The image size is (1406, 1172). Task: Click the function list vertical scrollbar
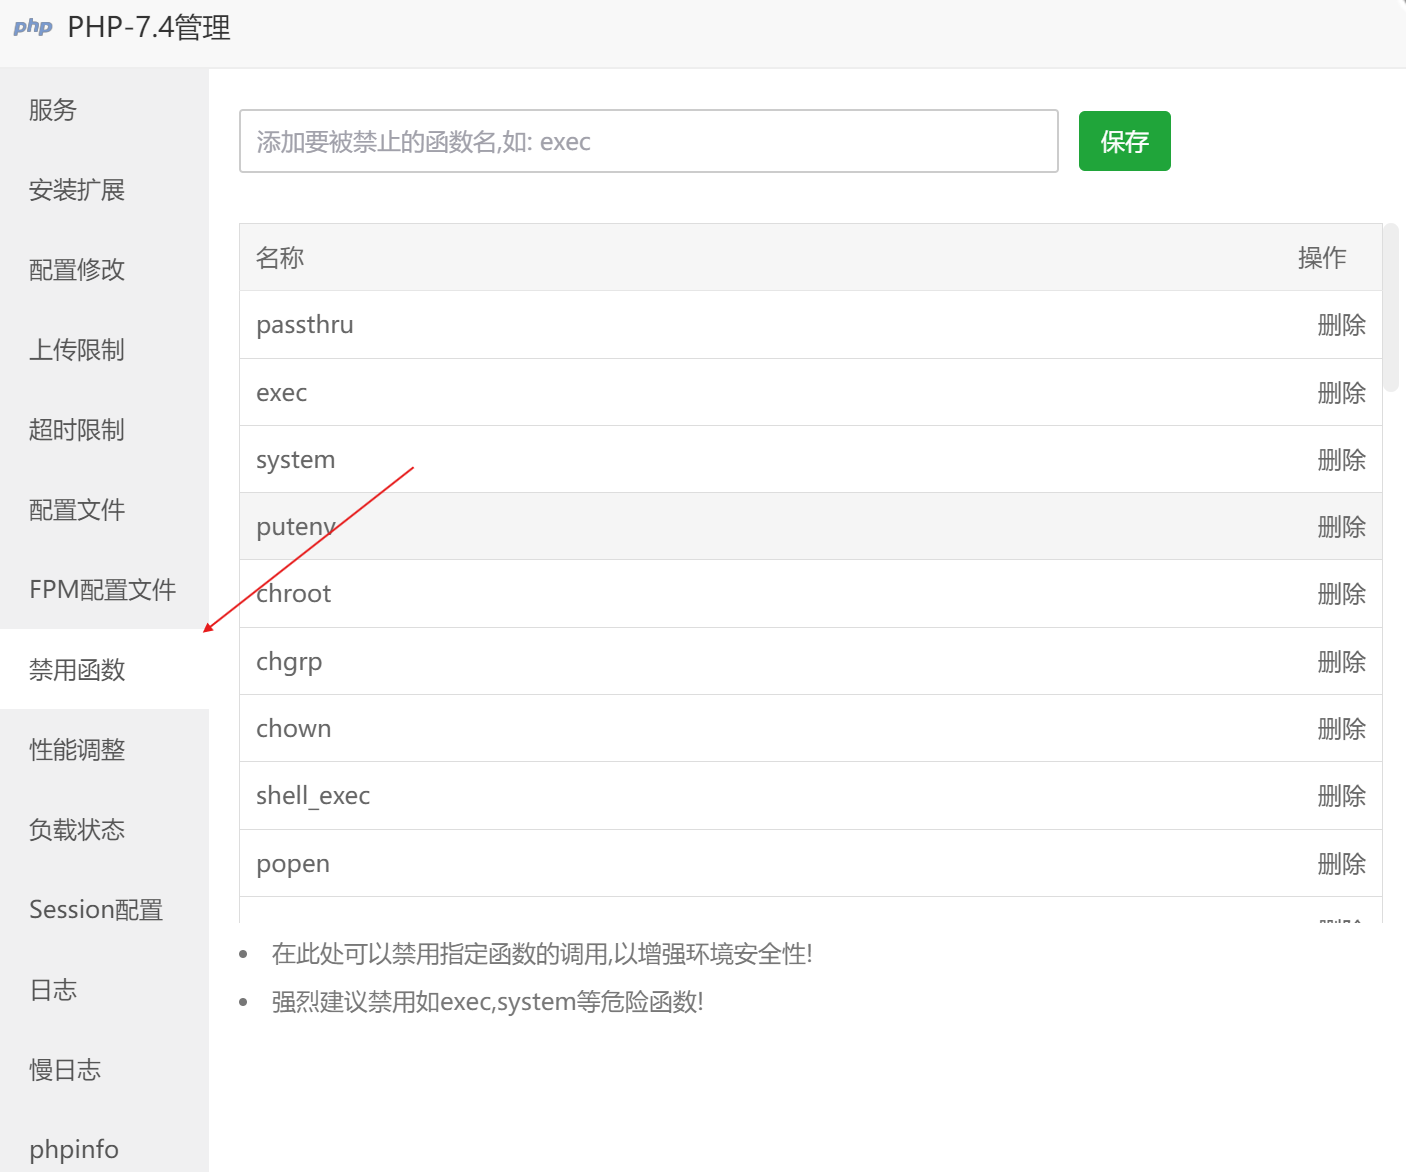pos(1391,308)
